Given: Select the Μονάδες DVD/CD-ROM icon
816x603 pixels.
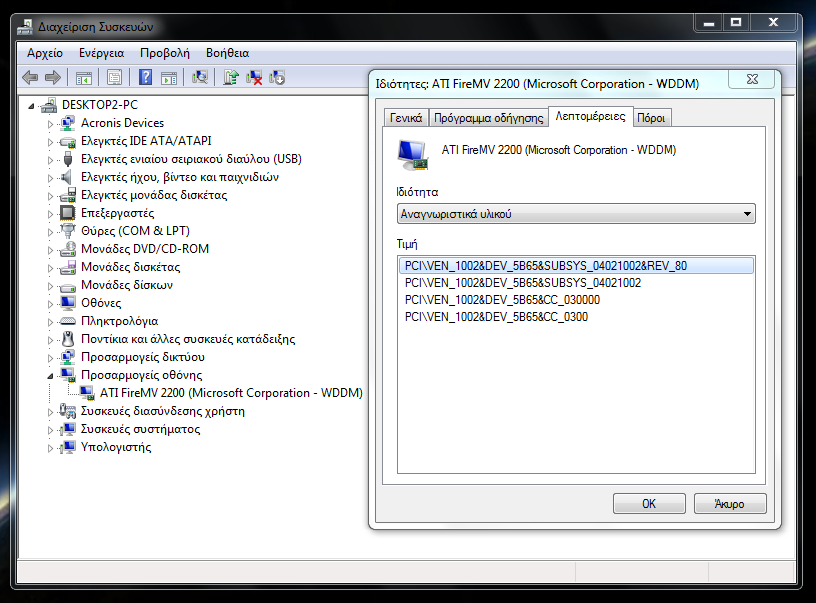Looking at the screenshot, I should pyautogui.click(x=68, y=249).
